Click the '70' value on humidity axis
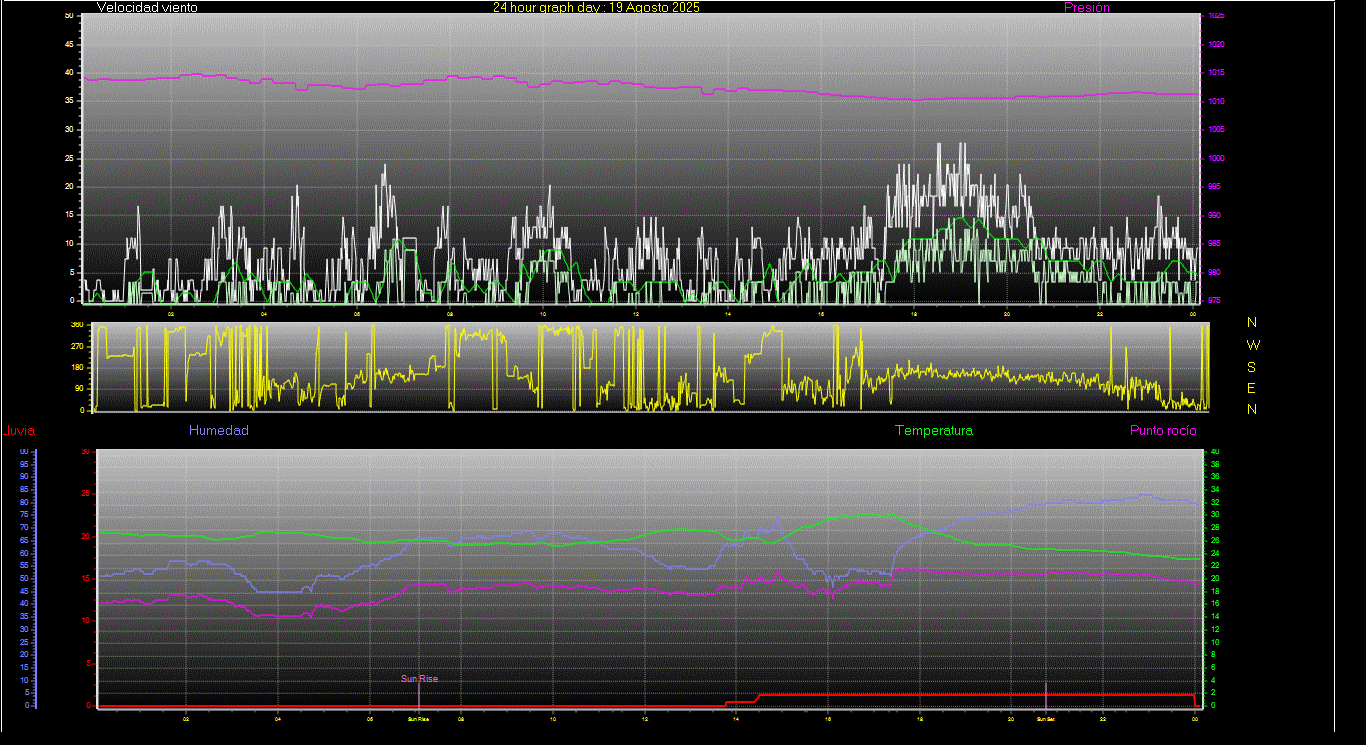The image size is (1366, 745). click(24, 527)
